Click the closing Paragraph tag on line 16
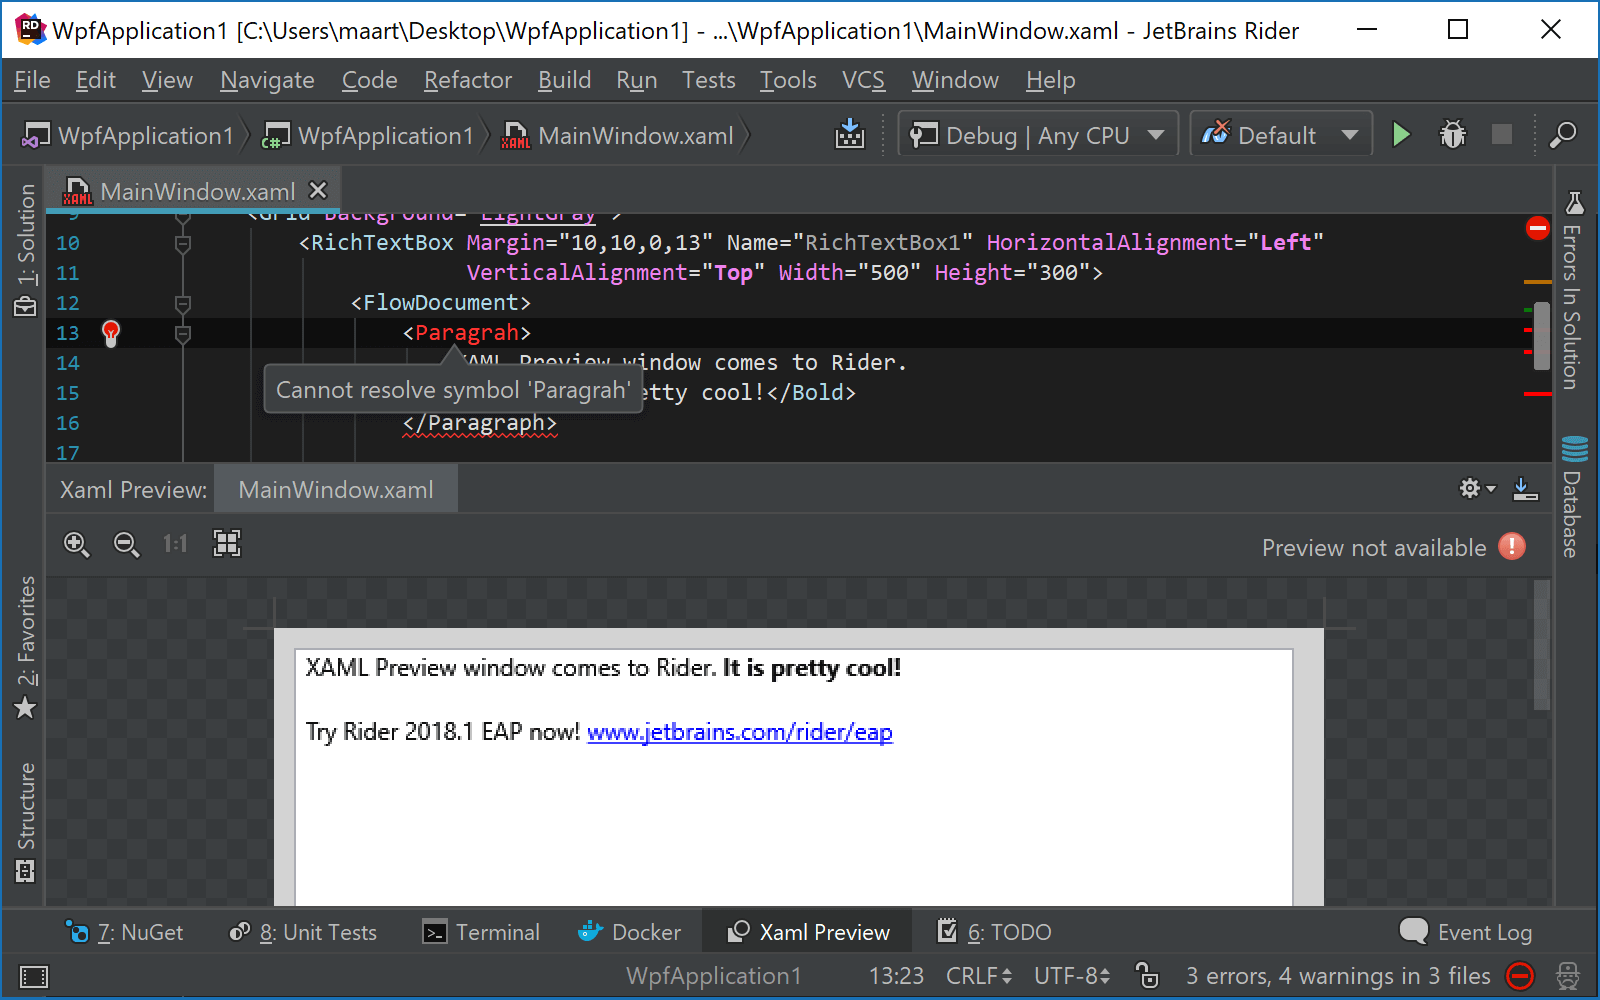Image resolution: width=1600 pixels, height=1000 pixels. pos(480,423)
